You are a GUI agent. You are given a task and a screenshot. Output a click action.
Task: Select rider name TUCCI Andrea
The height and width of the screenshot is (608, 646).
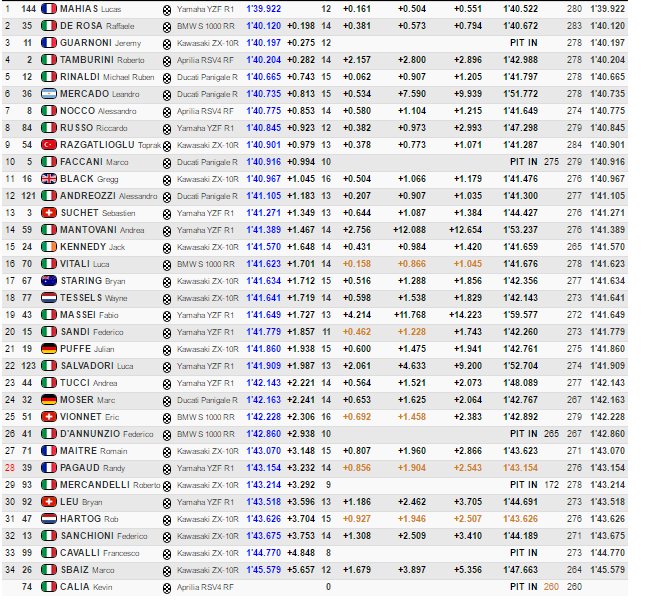(89, 383)
